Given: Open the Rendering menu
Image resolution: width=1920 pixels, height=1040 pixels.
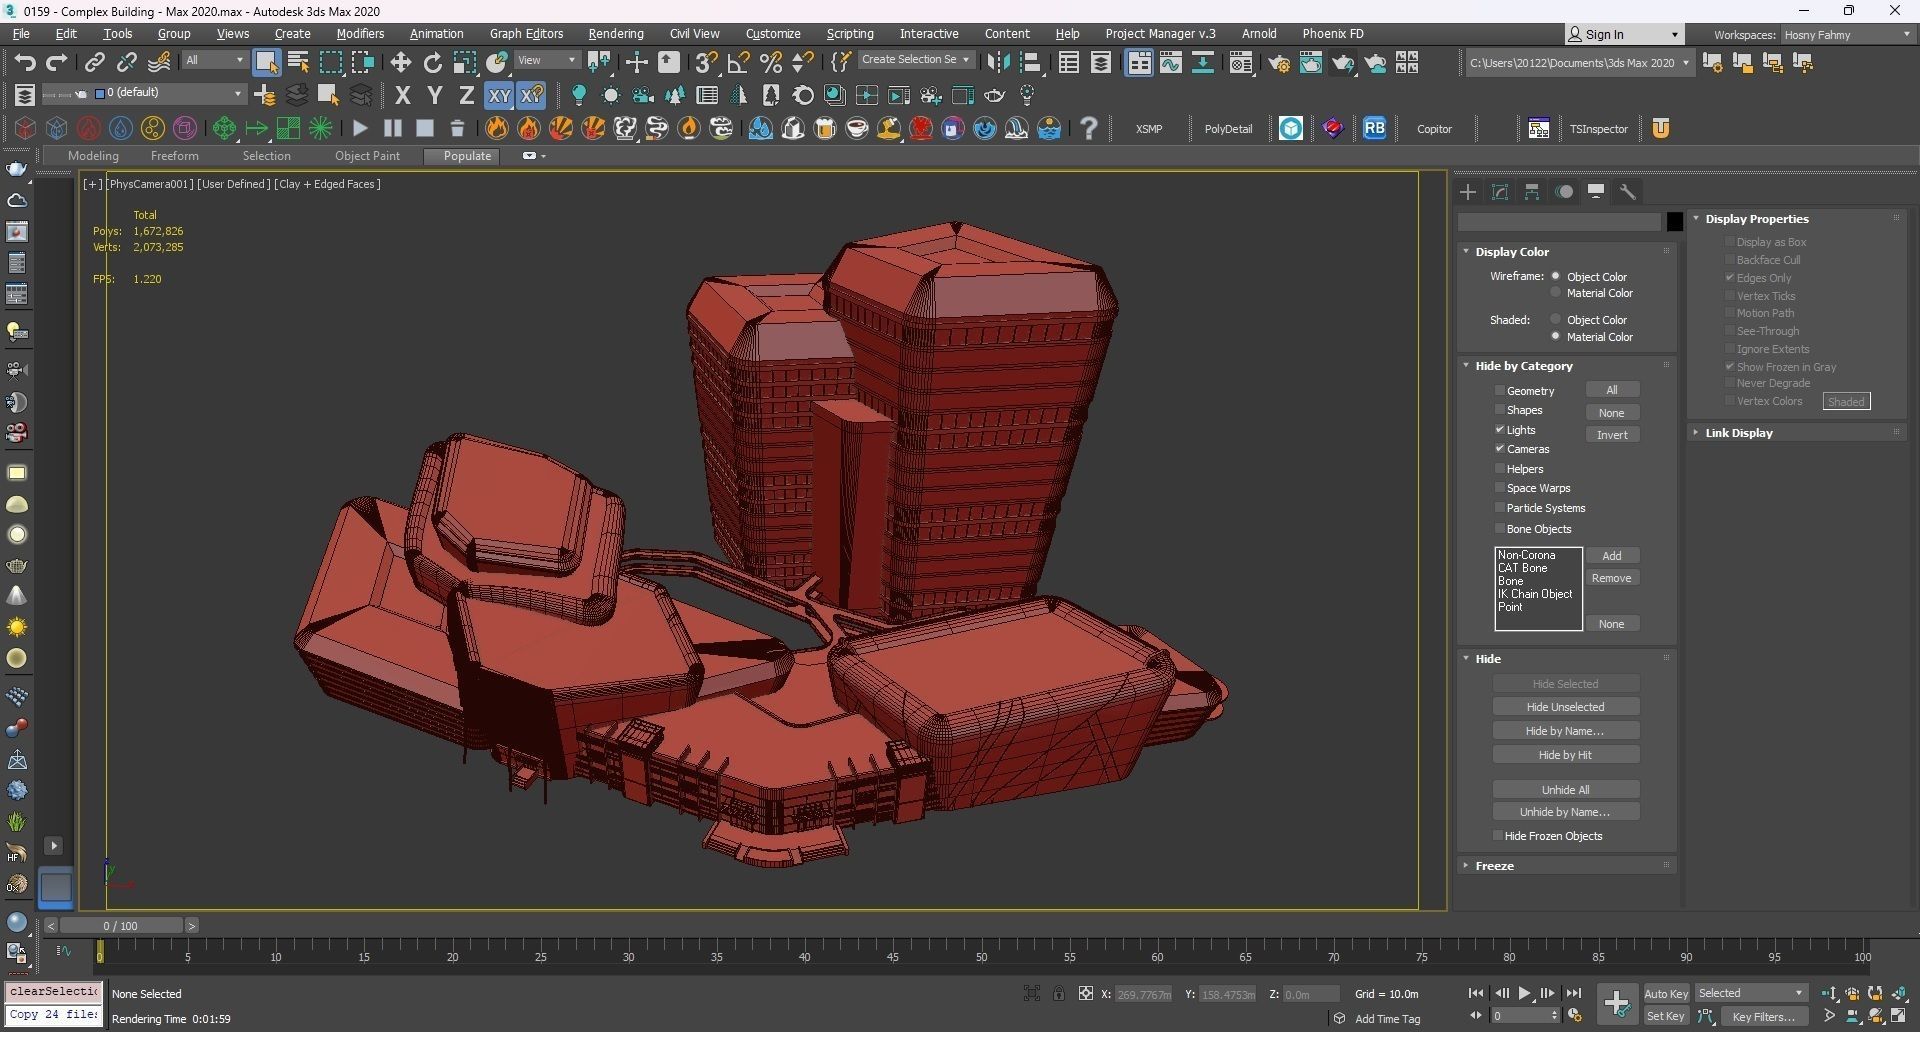Looking at the screenshot, I should click(616, 34).
